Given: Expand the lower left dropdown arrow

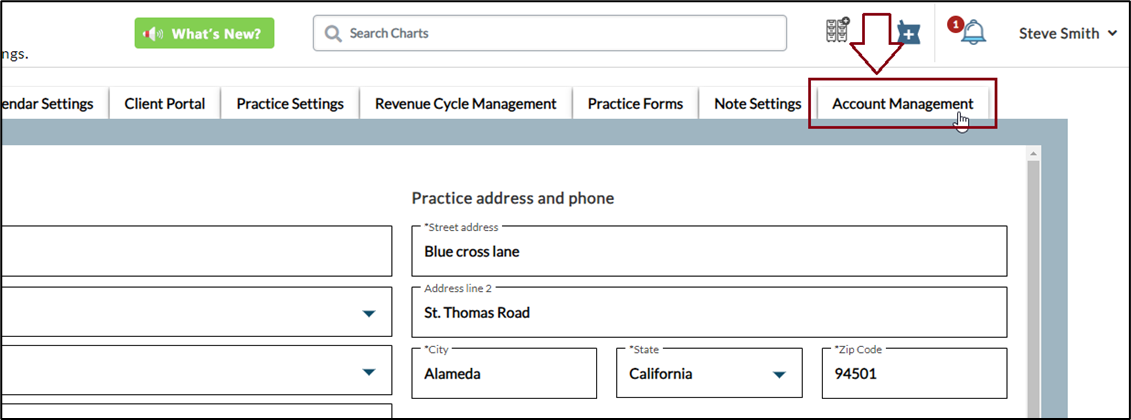Looking at the screenshot, I should click(x=369, y=373).
